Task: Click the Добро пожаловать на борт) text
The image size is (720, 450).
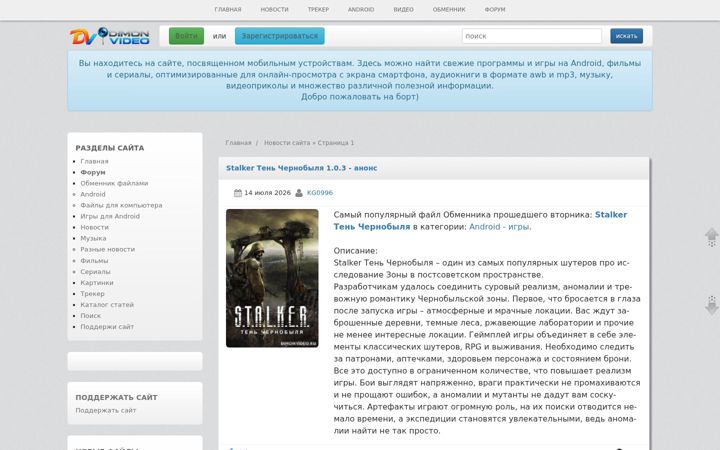Action: click(x=360, y=96)
